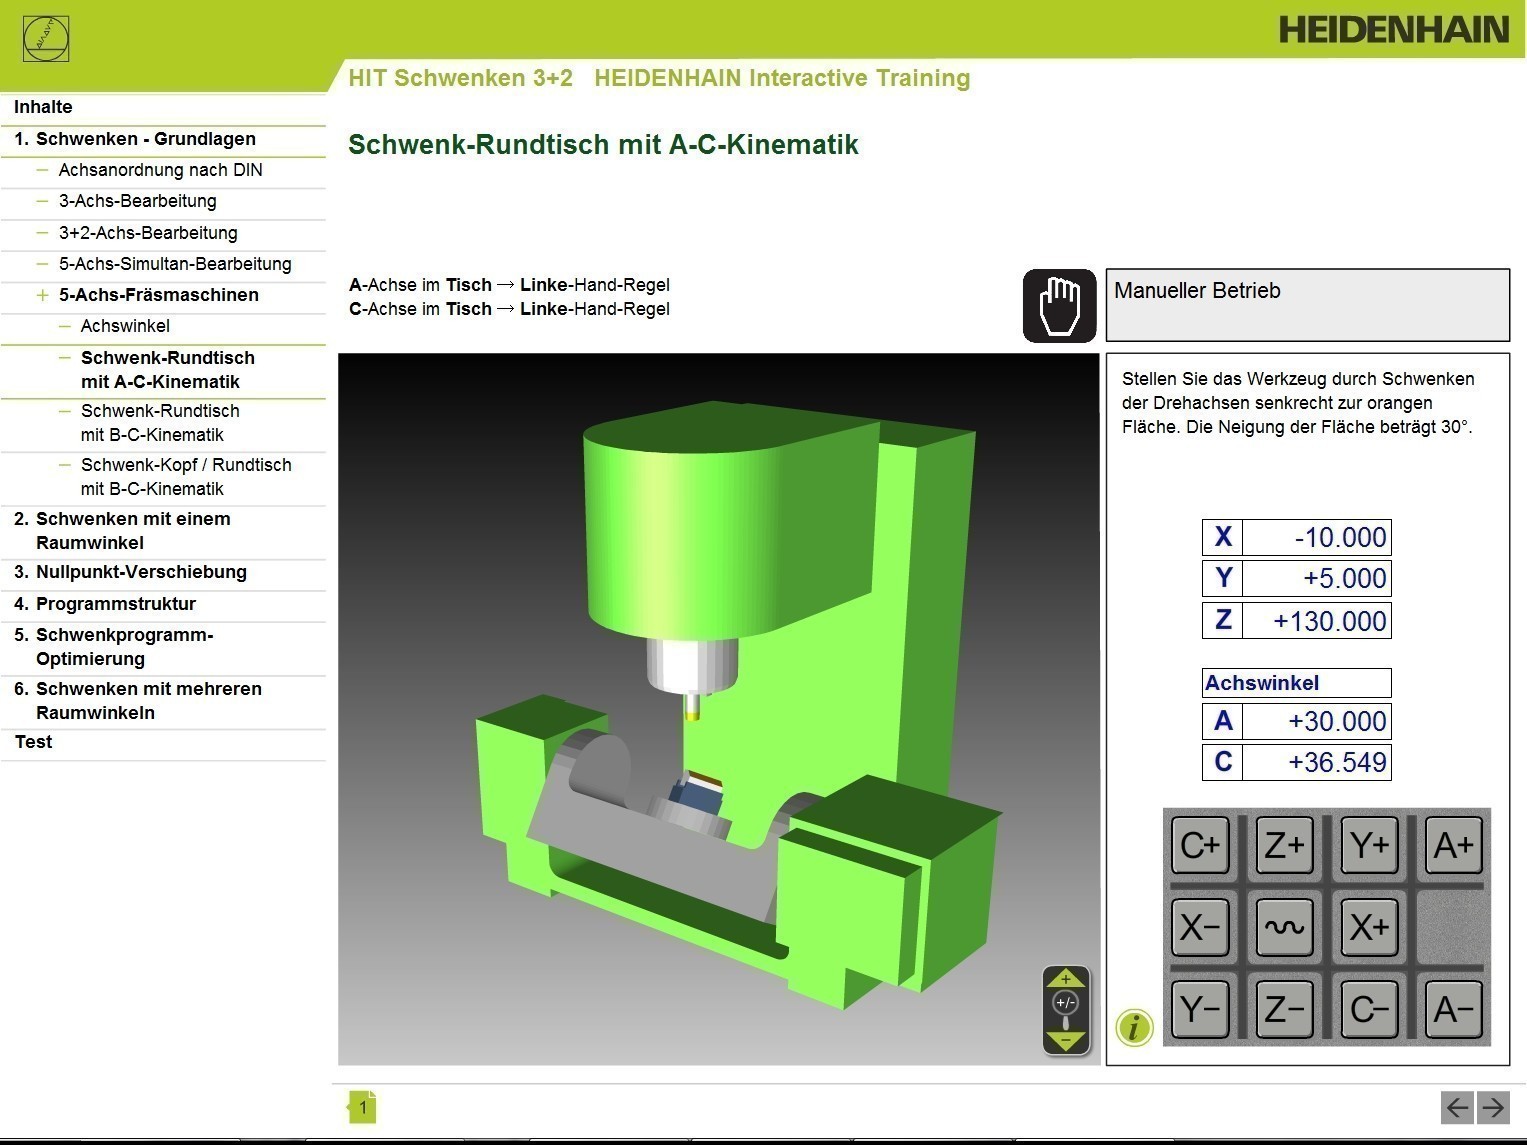Open the green info icon
This screenshot has width=1527, height=1145.
coord(1134,1027)
